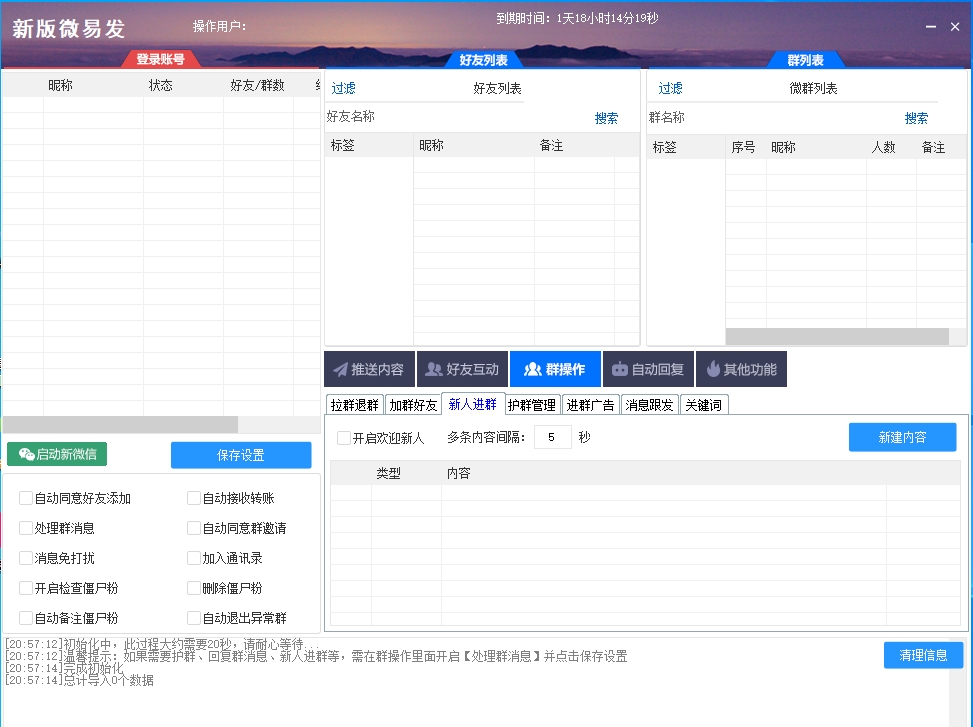Image resolution: width=973 pixels, height=727 pixels.
Task: Click the robot icon on 自动回复
Action: click(x=619, y=370)
